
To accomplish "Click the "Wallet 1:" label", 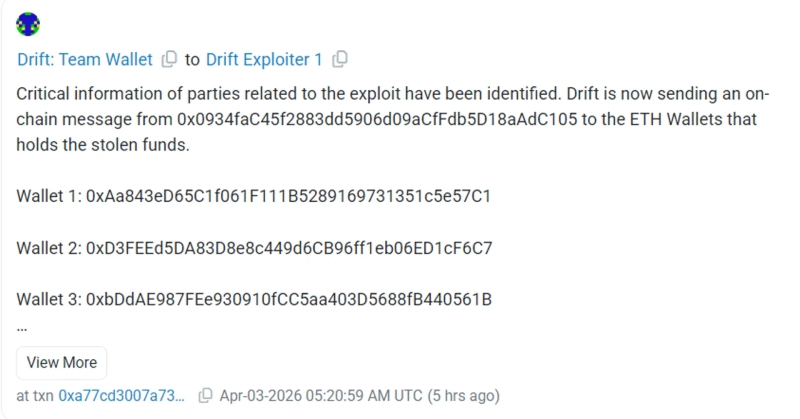I will [47, 195].
